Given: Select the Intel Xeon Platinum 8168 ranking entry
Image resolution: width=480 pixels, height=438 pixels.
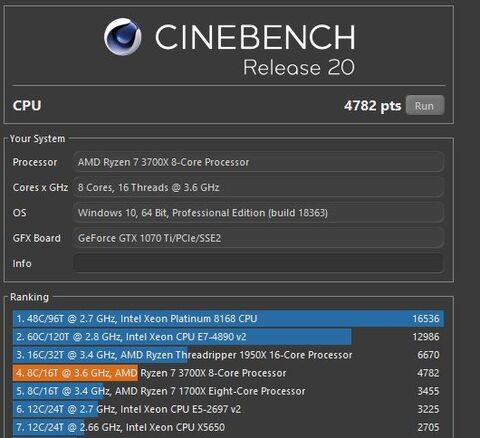Looking at the screenshot, I should click(x=228, y=319).
